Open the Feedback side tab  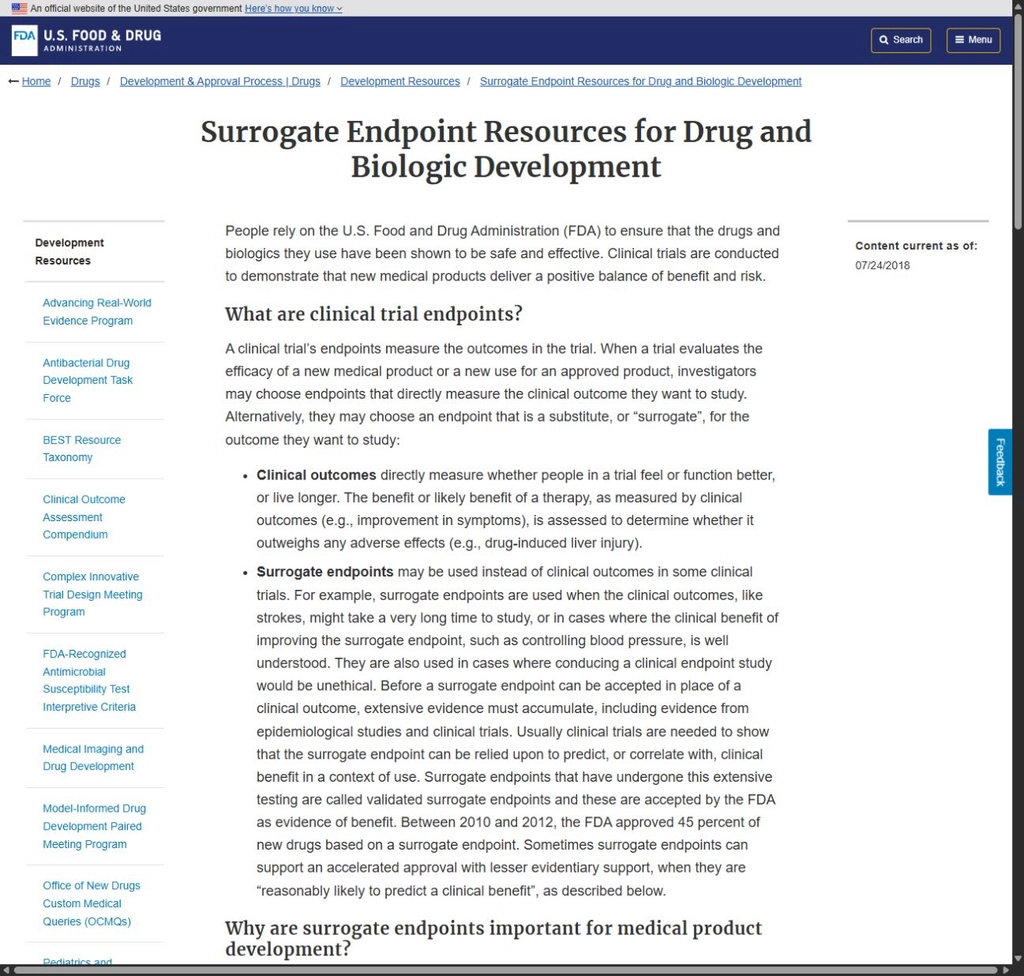(1000, 462)
